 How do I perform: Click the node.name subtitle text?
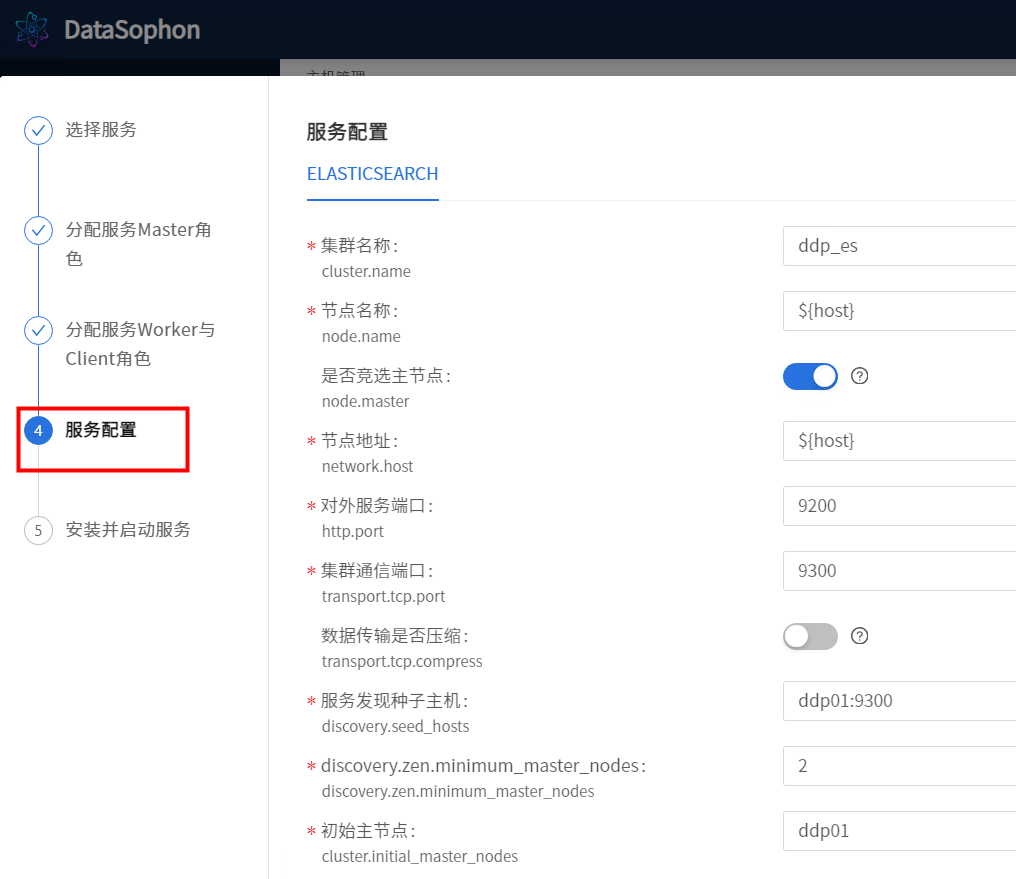point(361,336)
